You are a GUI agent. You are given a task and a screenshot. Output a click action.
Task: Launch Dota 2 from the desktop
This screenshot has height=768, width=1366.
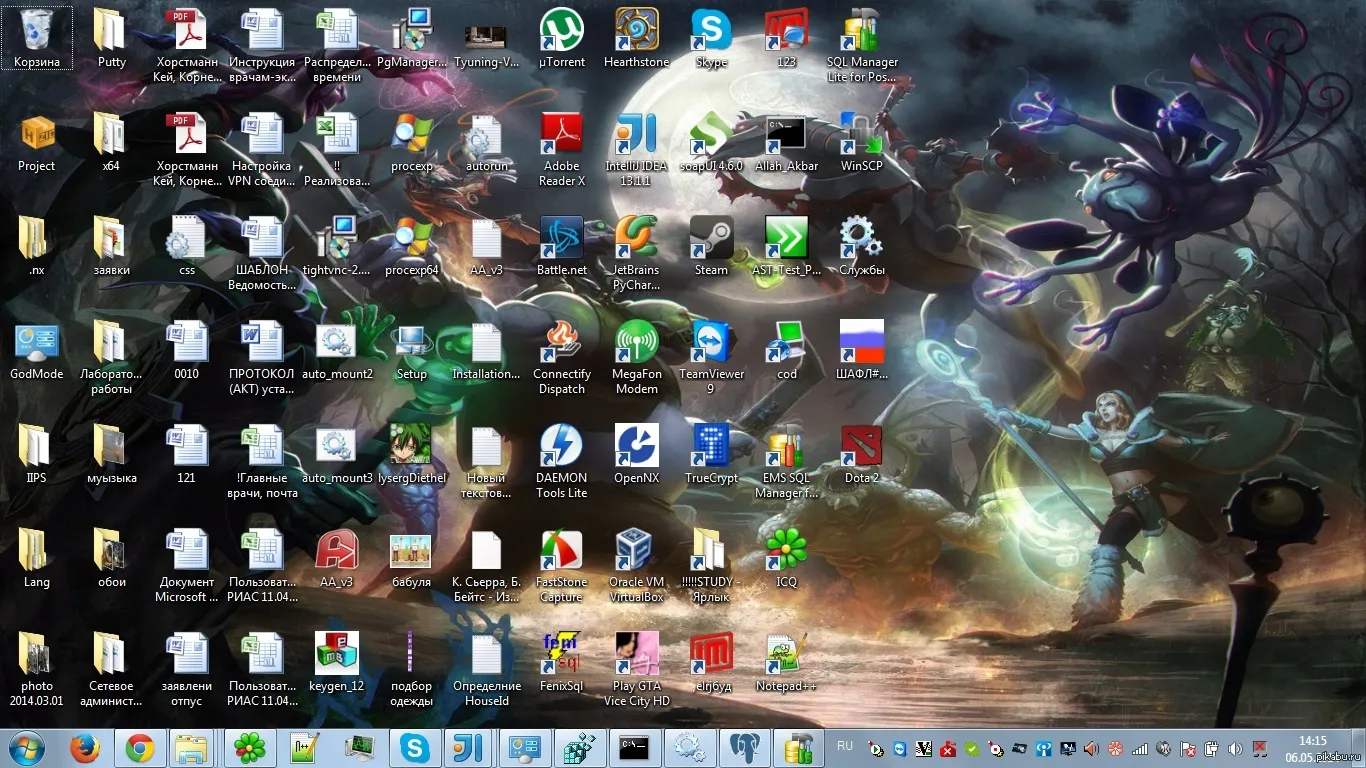tap(861, 454)
